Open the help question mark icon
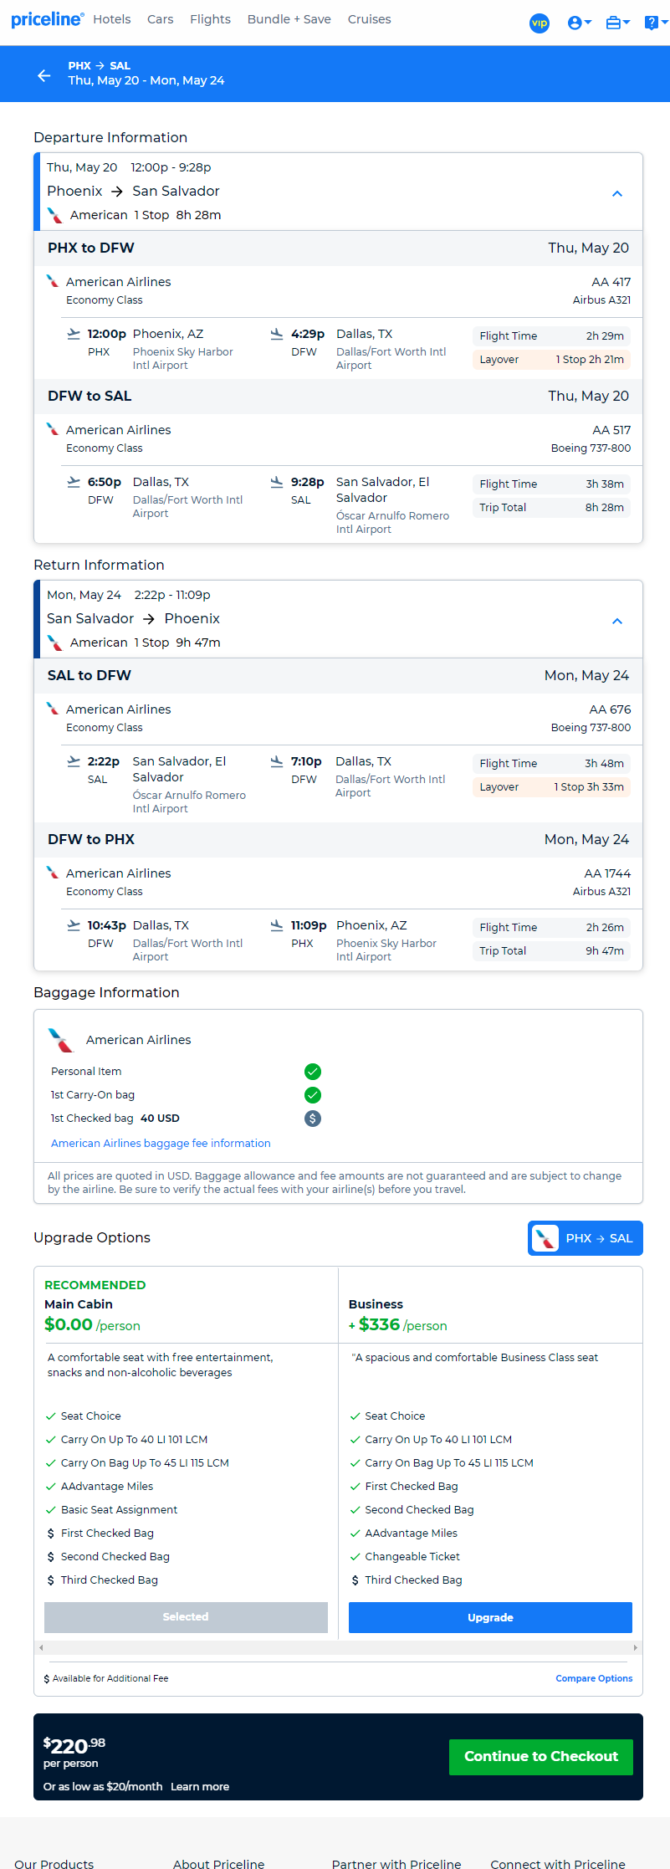This screenshot has width=670, height=1869. point(654,22)
